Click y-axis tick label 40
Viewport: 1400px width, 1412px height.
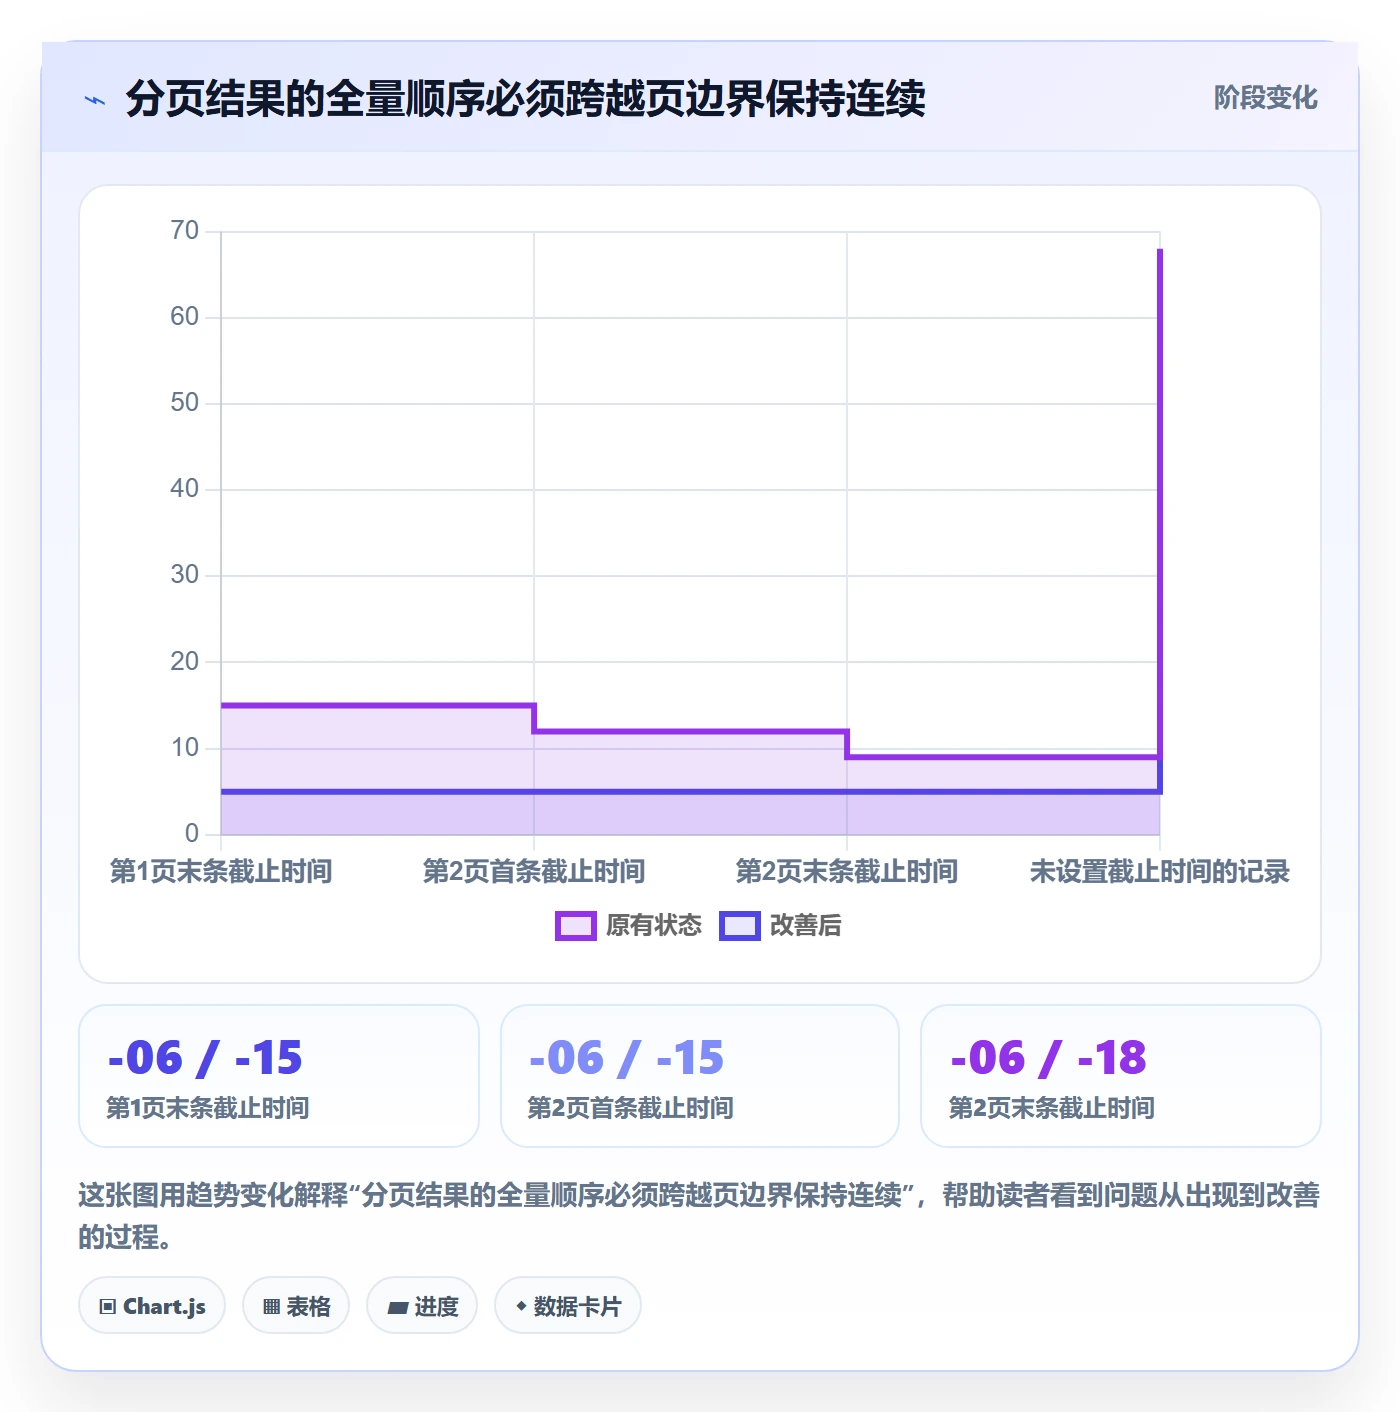pyautogui.click(x=185, y=489)
